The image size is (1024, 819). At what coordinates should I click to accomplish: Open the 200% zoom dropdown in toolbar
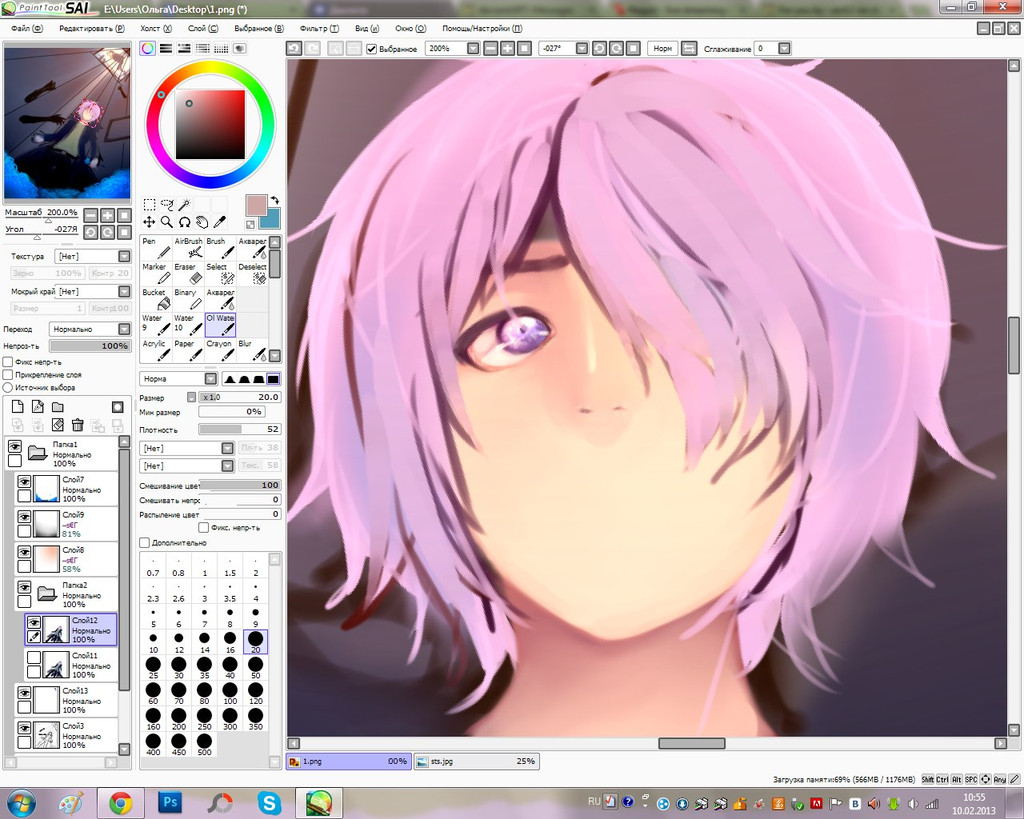click(473, 48)
